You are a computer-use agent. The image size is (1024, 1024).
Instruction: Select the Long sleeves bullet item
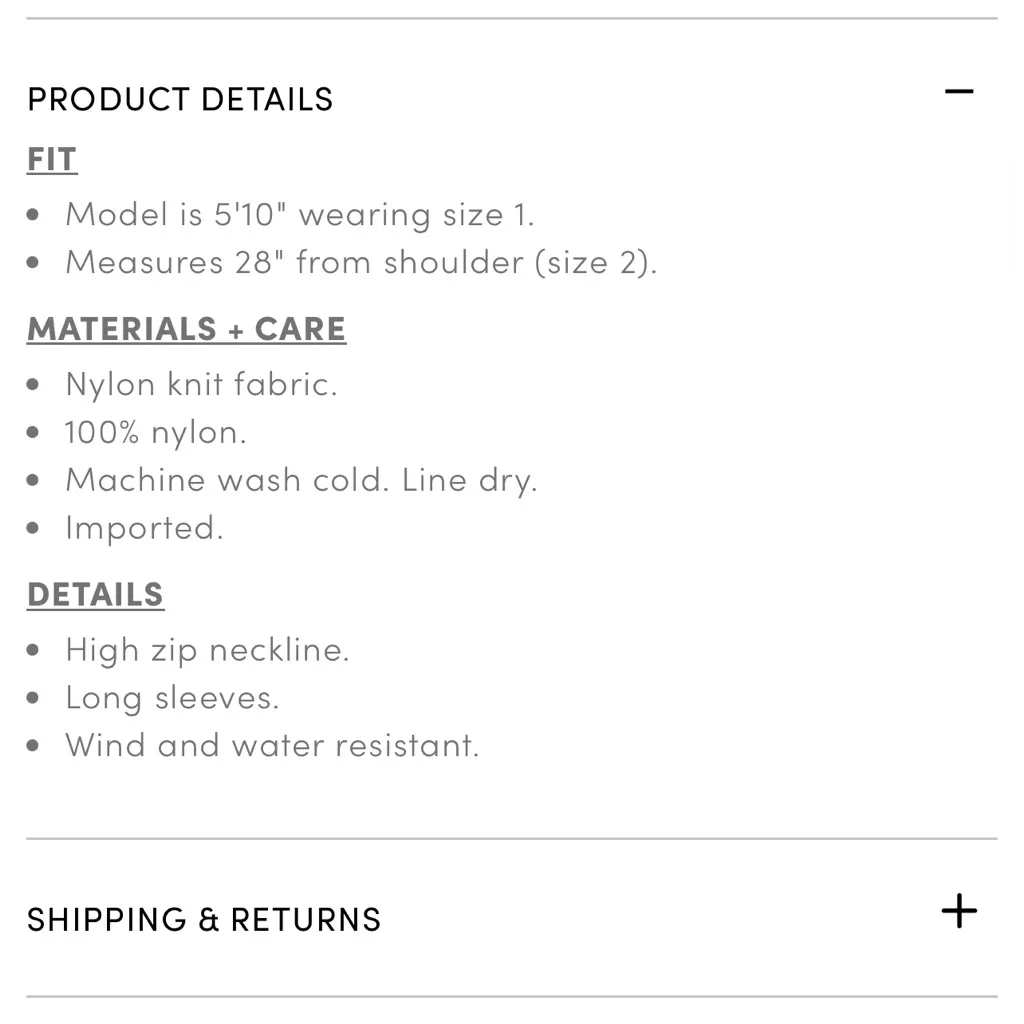tap(172, 697)
